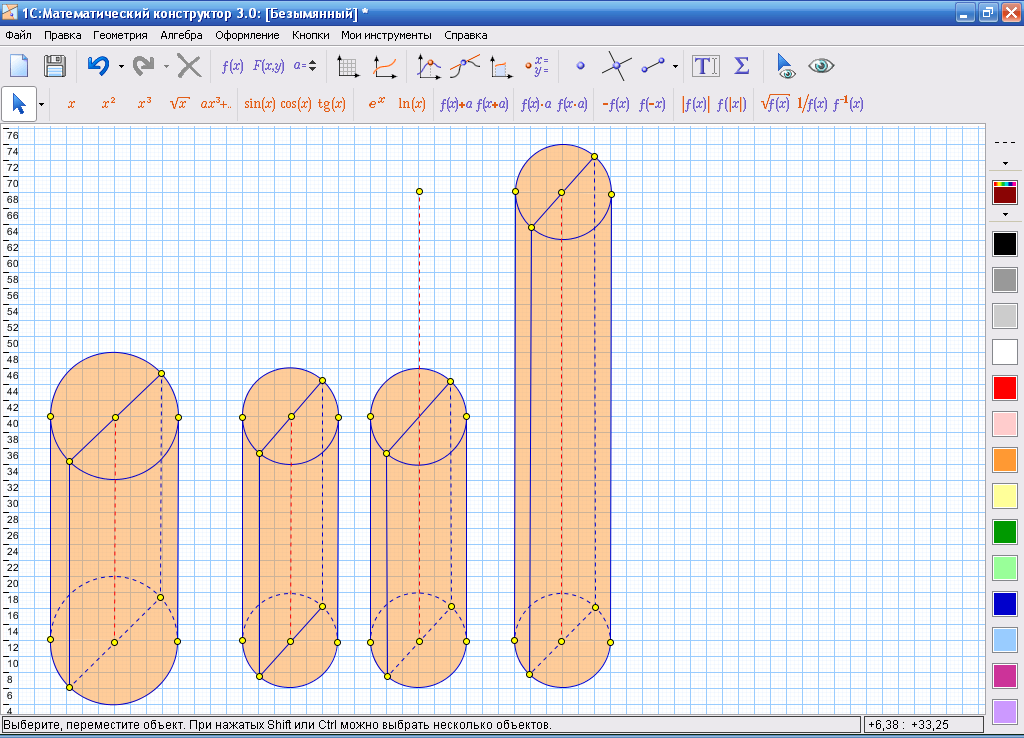Click the Sigma sum tool
This screenshot has height=738, width=1024.
(741, 66)
